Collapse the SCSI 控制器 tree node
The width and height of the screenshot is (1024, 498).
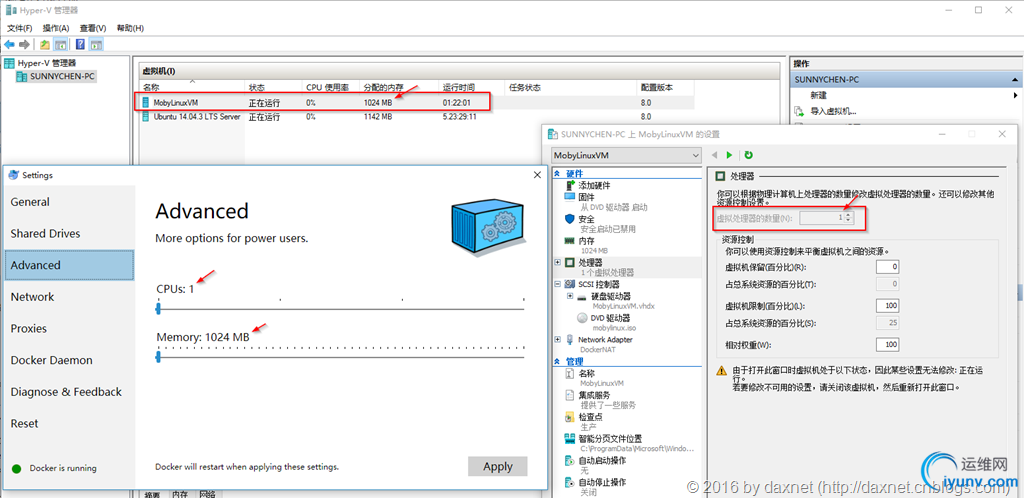[557, 285]
